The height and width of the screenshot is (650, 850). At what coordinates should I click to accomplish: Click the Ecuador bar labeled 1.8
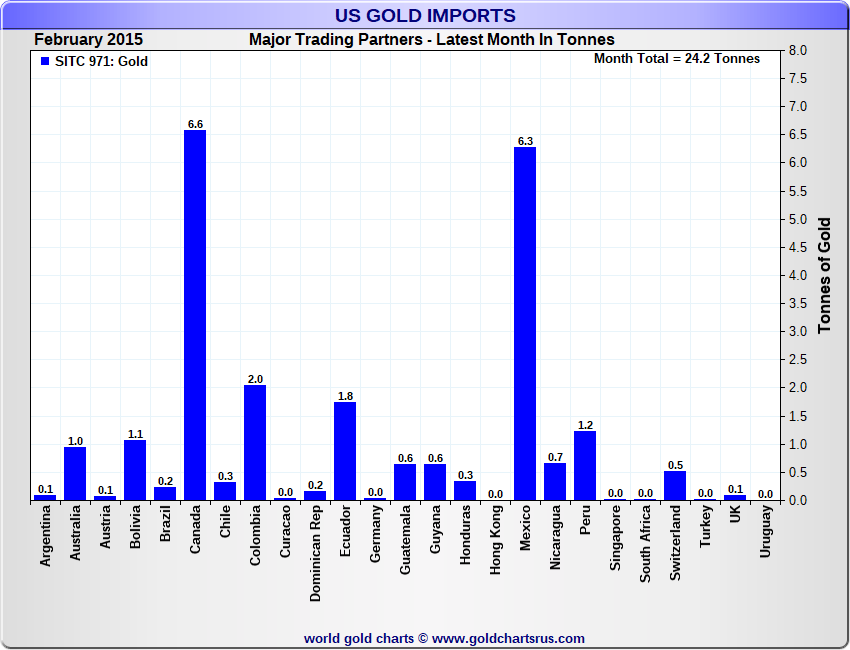click(345, 451)
